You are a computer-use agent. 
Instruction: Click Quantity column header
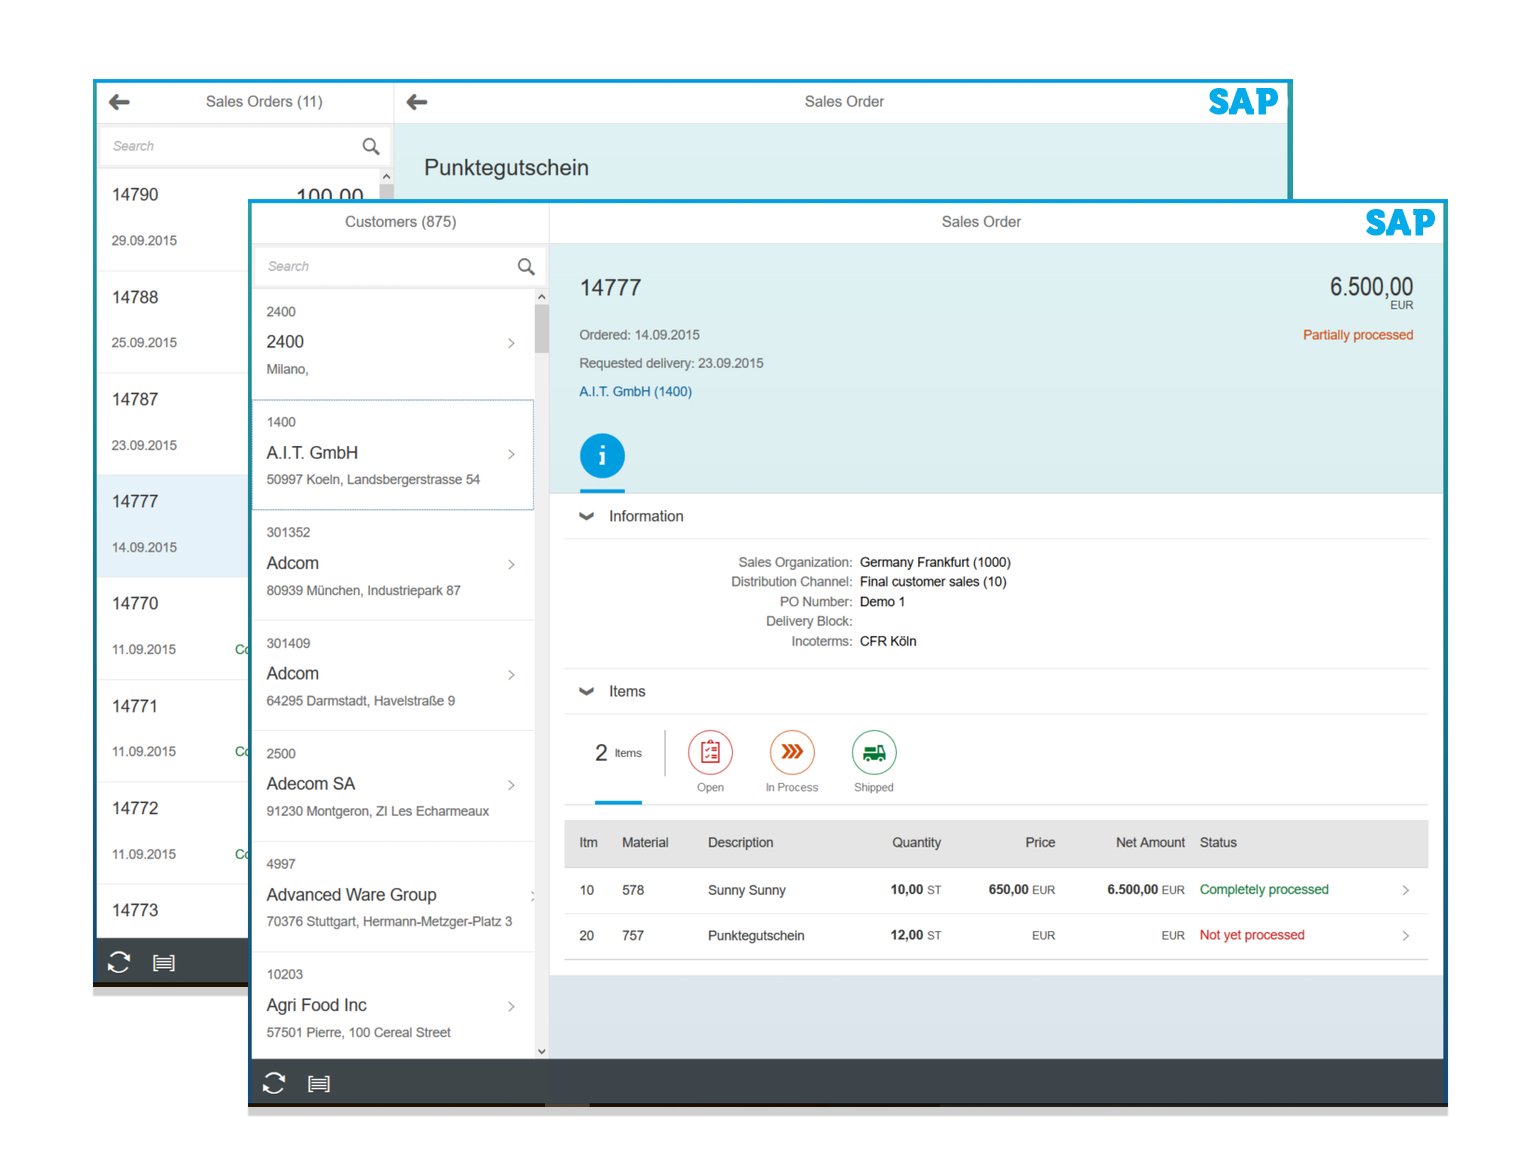(916, 843)
